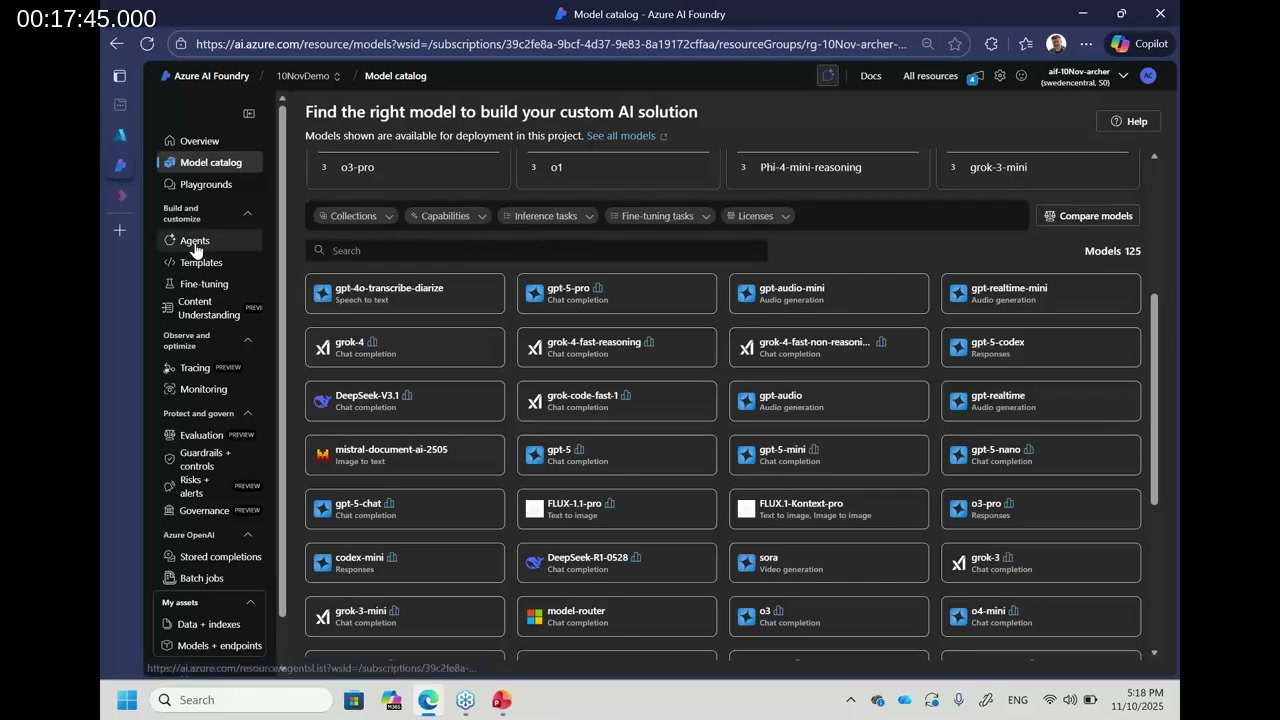Image resolution: width=1280 pixels, height=720 pixels.
Task: Collapse the Protect and govern section
Action: click(x=248, y=413)
